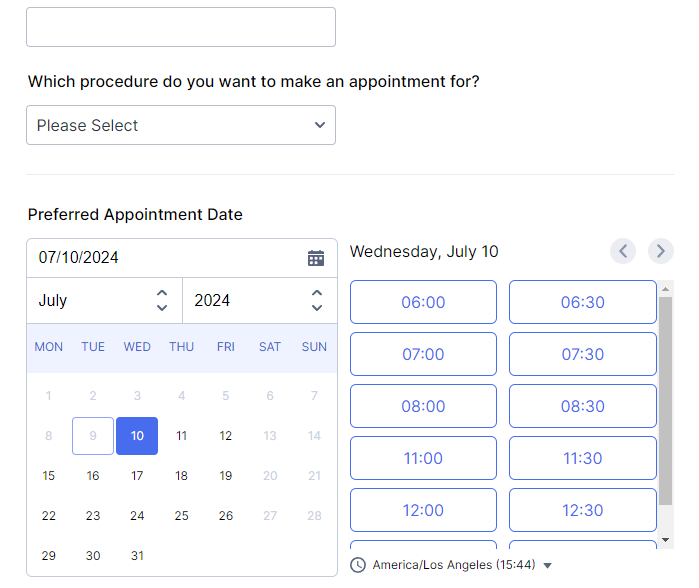Choose the 07:30 time slot
Viewport: 699px width, 588px height.
point(582,354)
